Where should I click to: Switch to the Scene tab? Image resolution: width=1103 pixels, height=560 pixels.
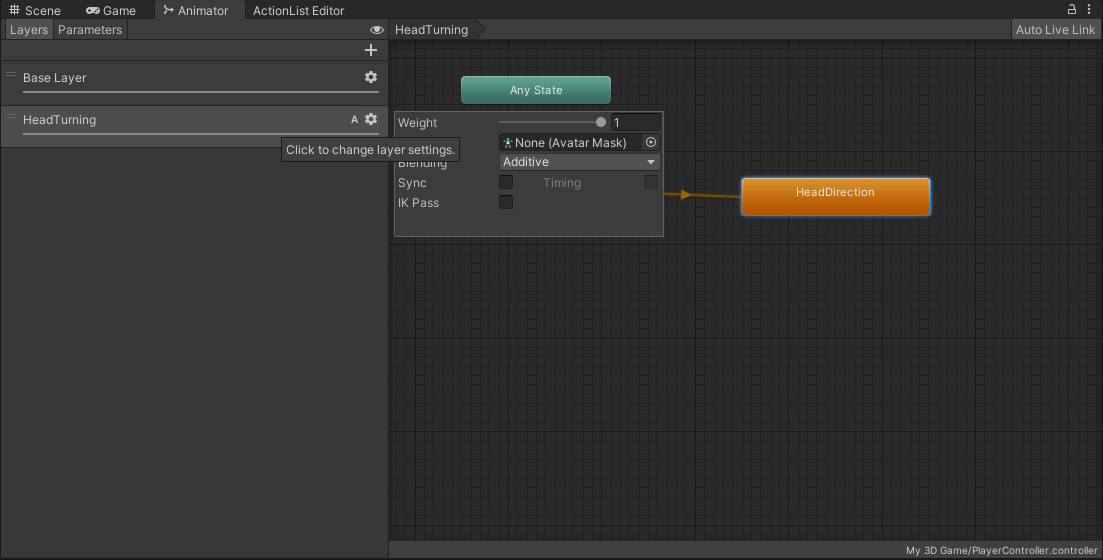[34, 11]
